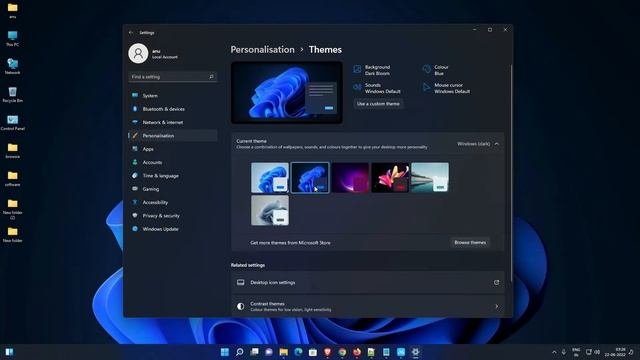Open Windows Update page

(173, 229)
